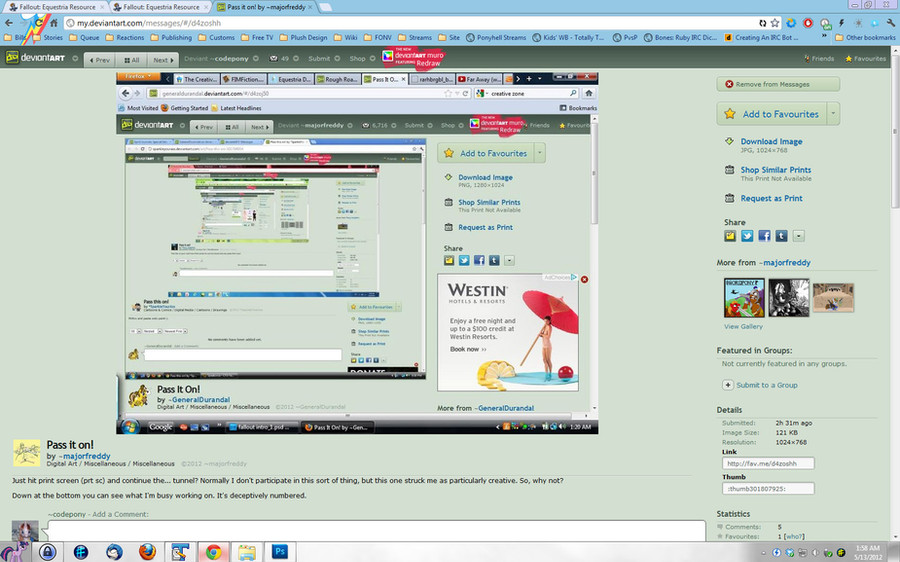Screen dimensions: 900x562
Task: Share this deviation on Twitter
Action: [747, 235]
